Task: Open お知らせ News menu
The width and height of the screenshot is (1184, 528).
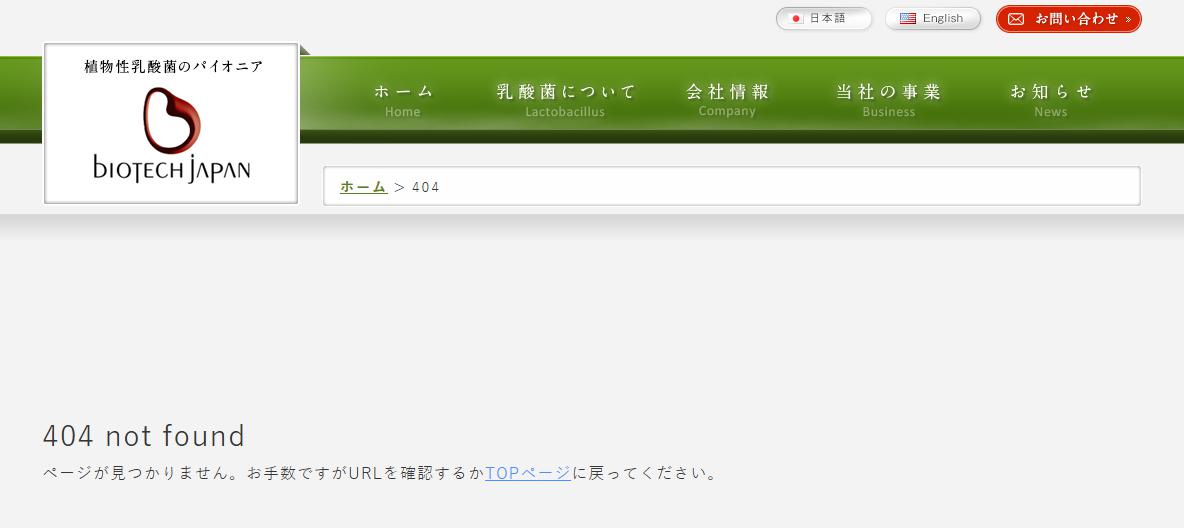Action: coord(1051,100)
